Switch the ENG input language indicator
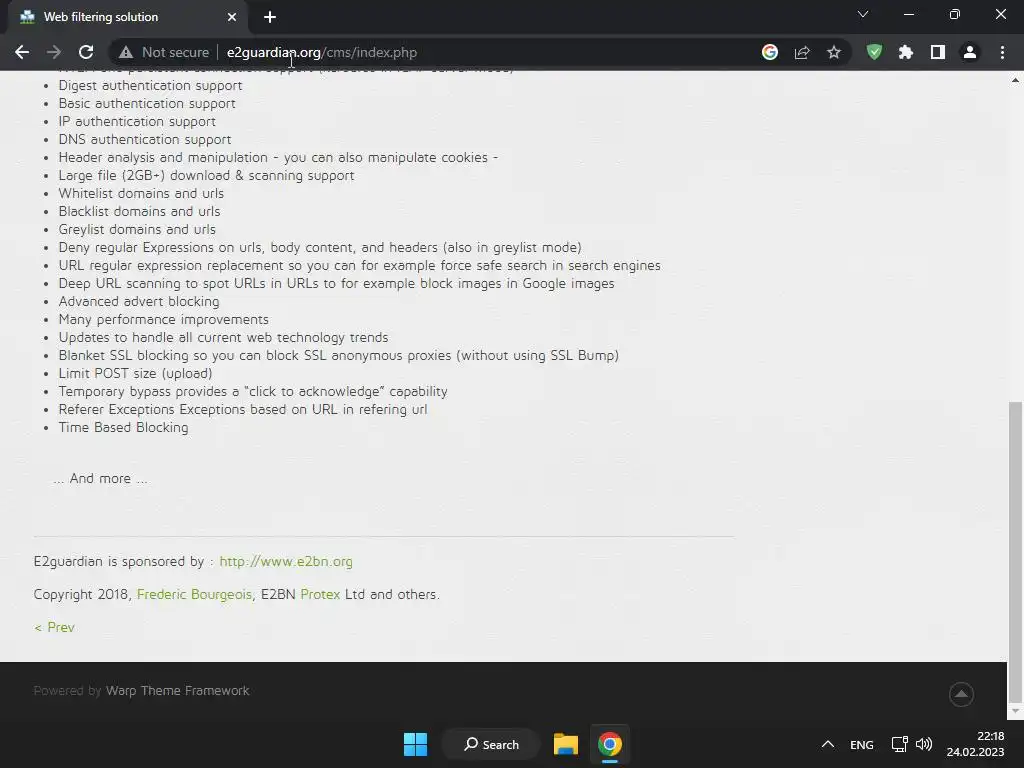Image resolution: width=1024 pixels, height=768 pixels. tap(861, 744)
